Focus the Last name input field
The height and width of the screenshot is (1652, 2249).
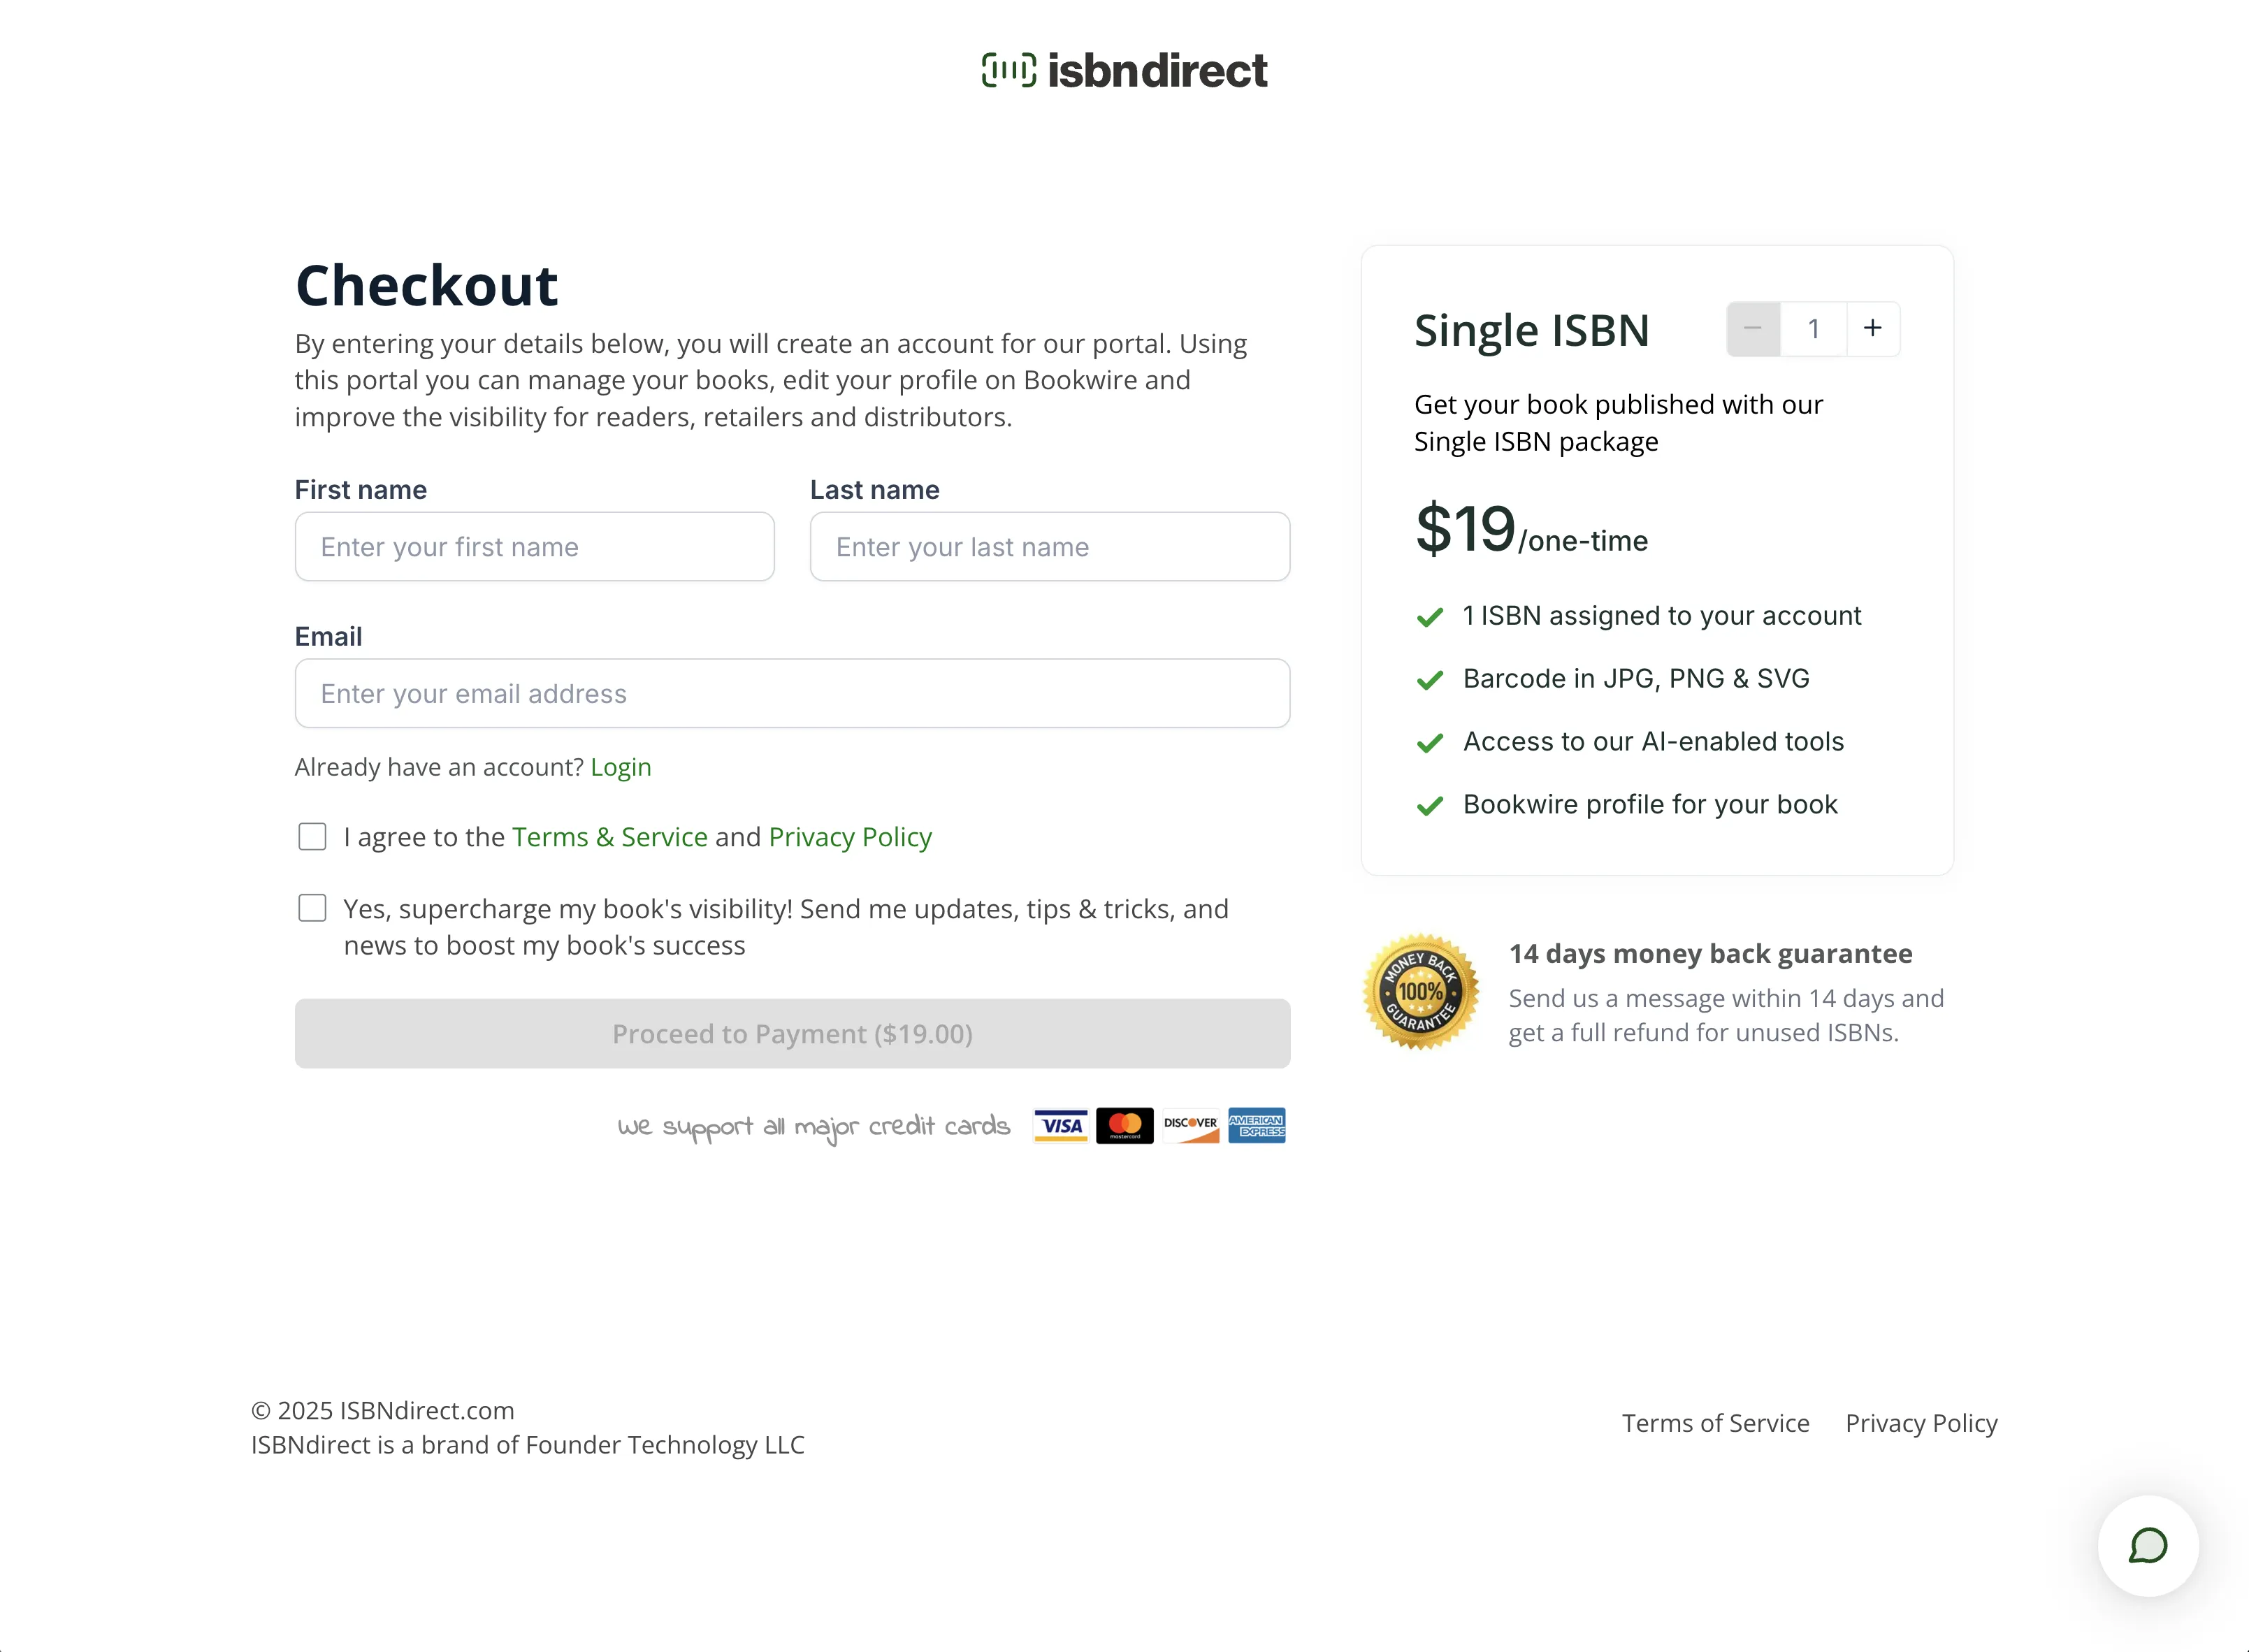click(1049, 547)
